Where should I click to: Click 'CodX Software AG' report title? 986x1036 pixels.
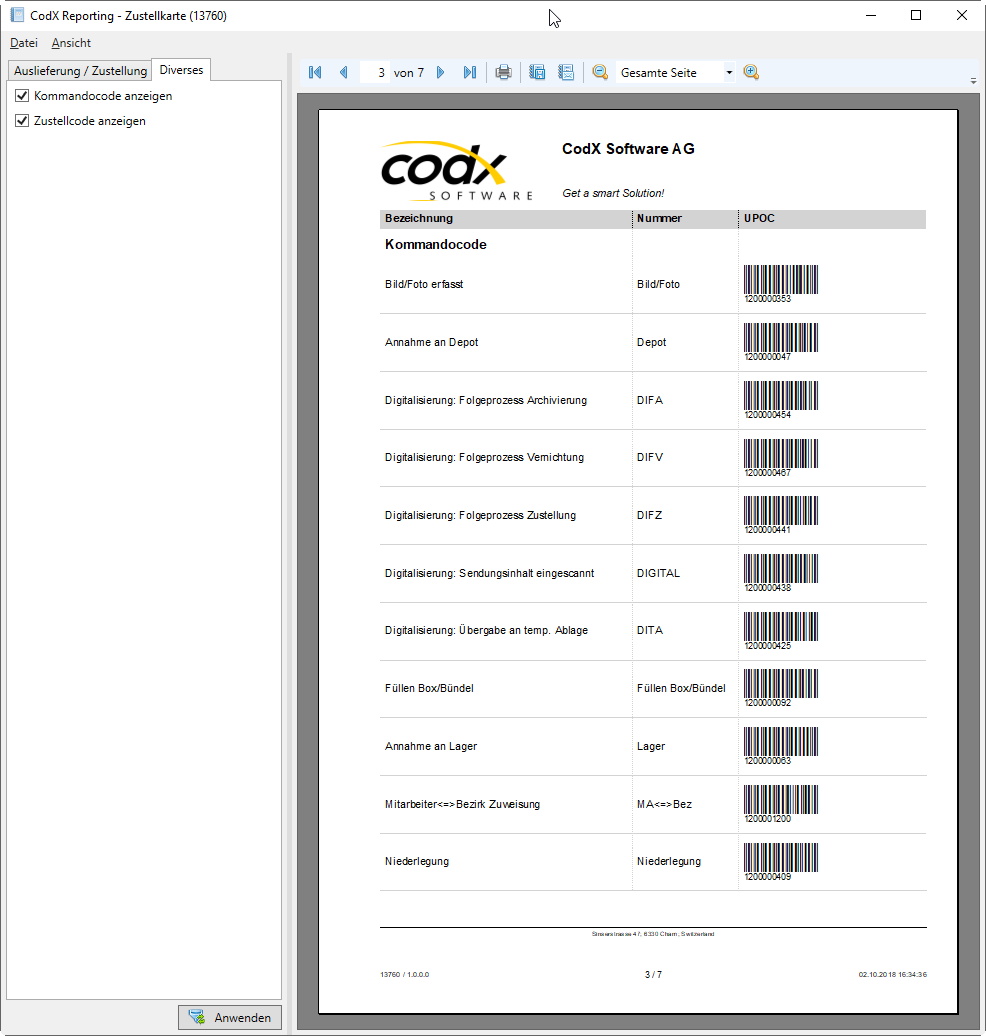click(628, 149)
